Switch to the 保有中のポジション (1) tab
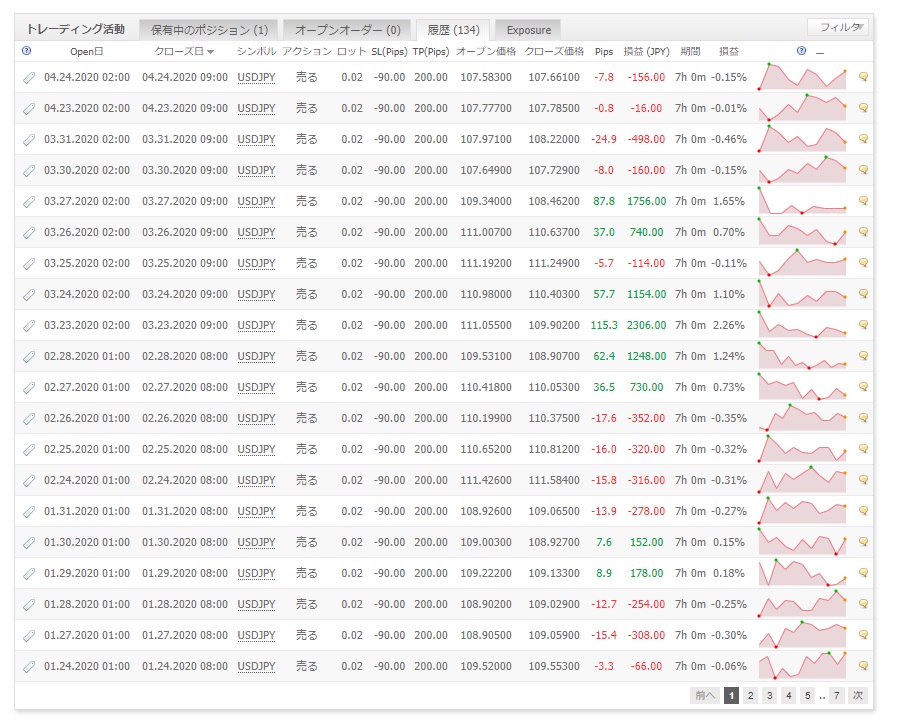 208,30
